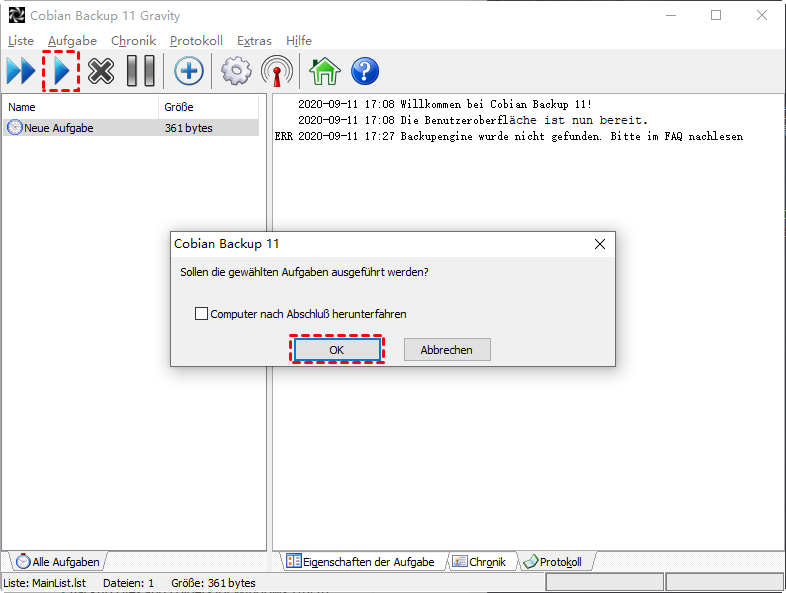
Task: Click the '361 bytes' size cell
Action: [188, 128]
